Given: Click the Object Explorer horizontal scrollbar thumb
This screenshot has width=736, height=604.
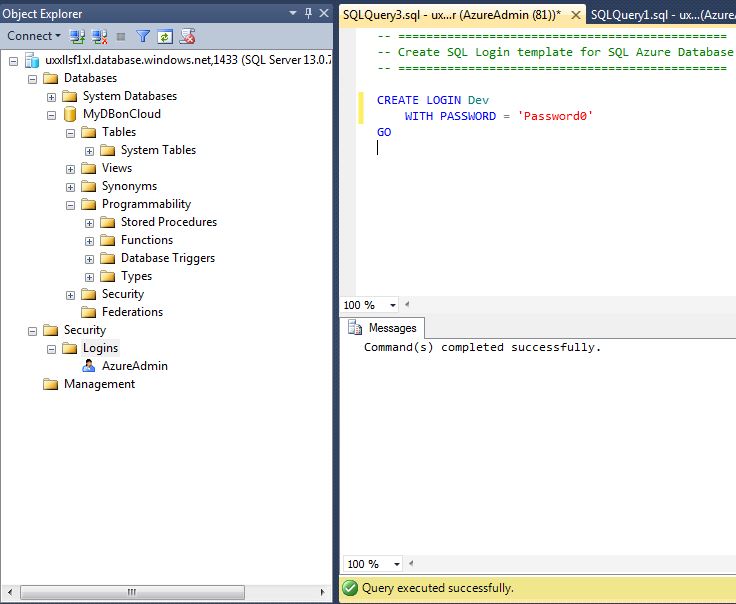Looking at the screenshot, I should click(132, 592).
